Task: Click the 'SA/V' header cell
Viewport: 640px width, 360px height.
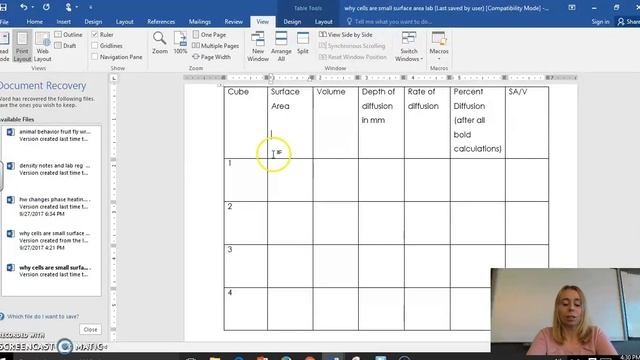Action: (527, 122)
